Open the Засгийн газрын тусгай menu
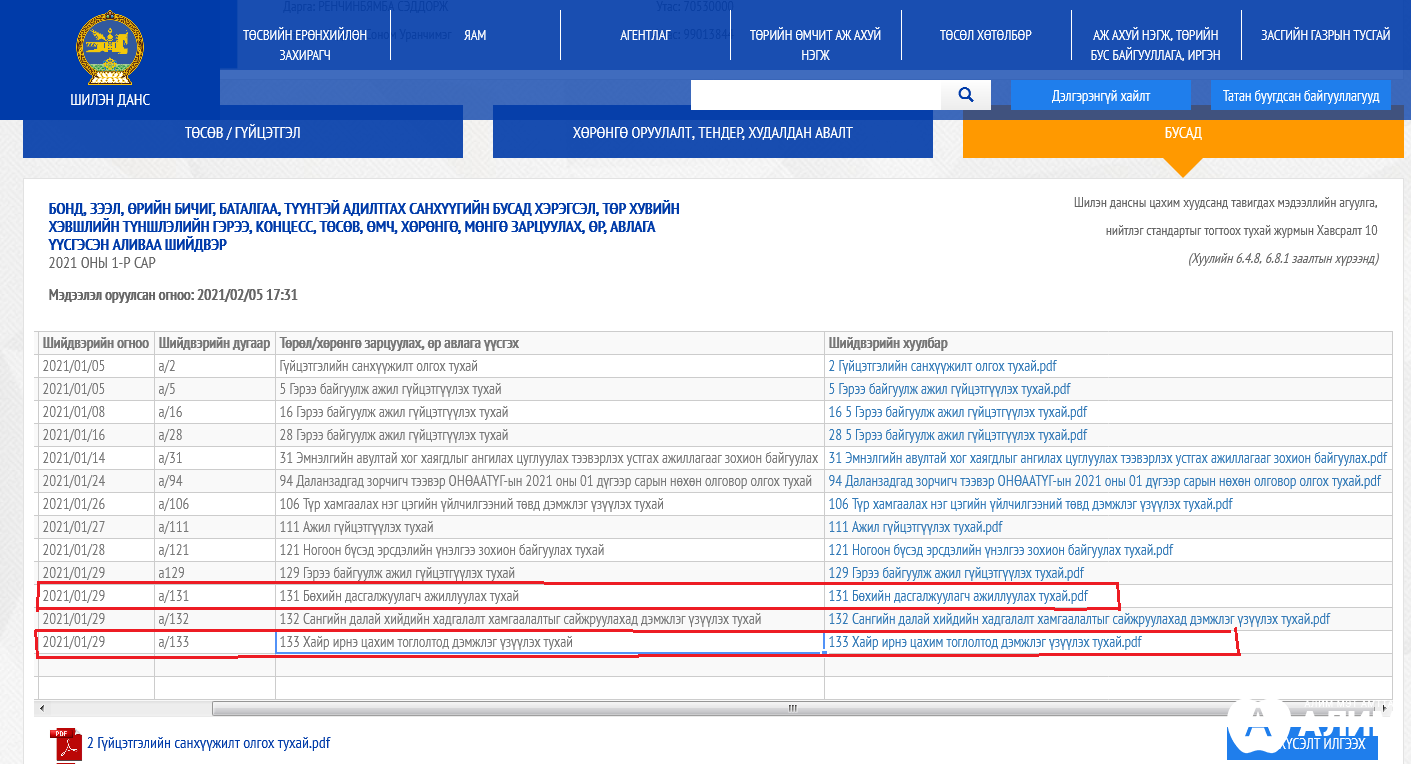Viewport: 1411px width, 764px height. pyautogui.click(x=1325, y=35)
